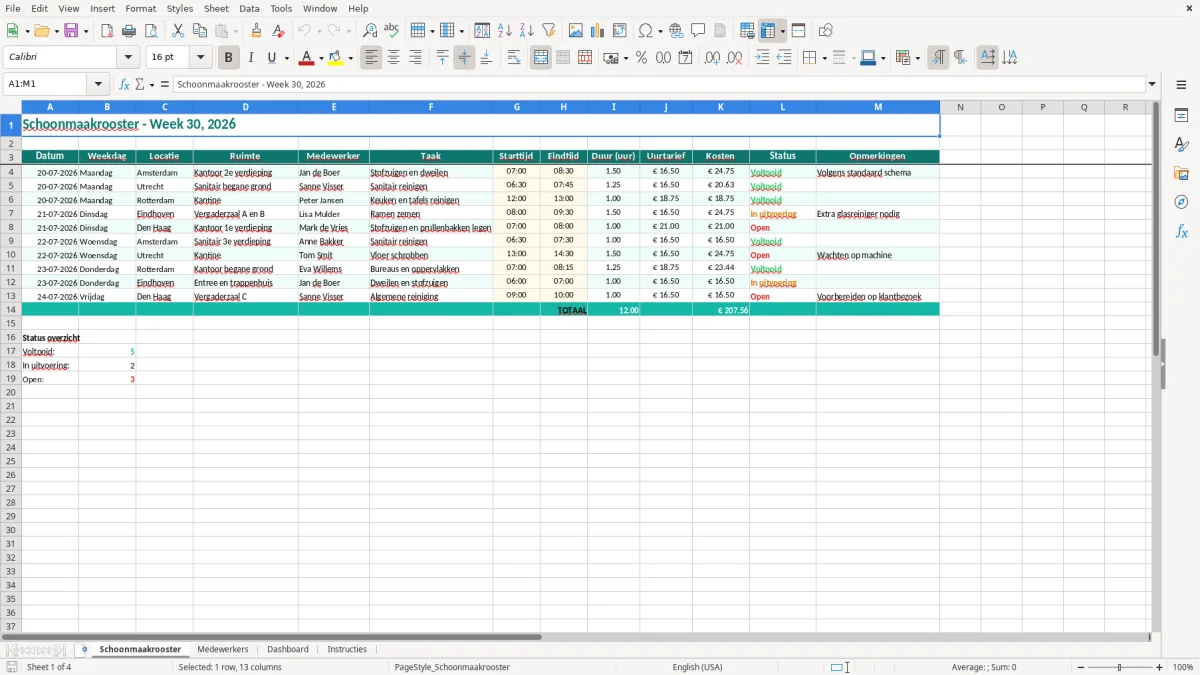
Task: Open the Format menu
Action: click(x=141, y=8)
